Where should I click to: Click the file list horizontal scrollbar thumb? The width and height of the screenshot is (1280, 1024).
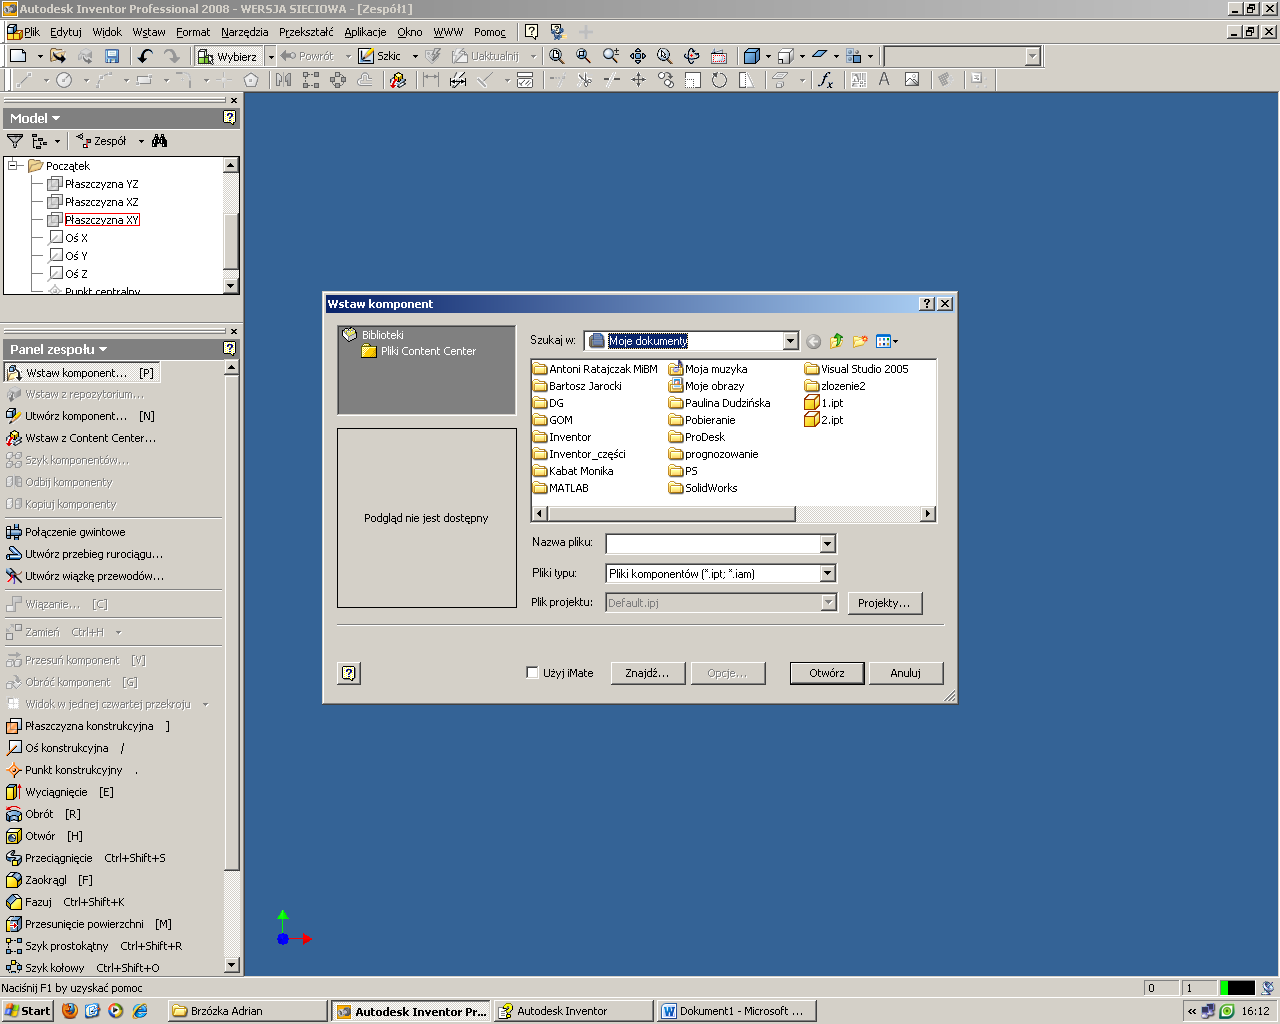(x=671, y=514)
